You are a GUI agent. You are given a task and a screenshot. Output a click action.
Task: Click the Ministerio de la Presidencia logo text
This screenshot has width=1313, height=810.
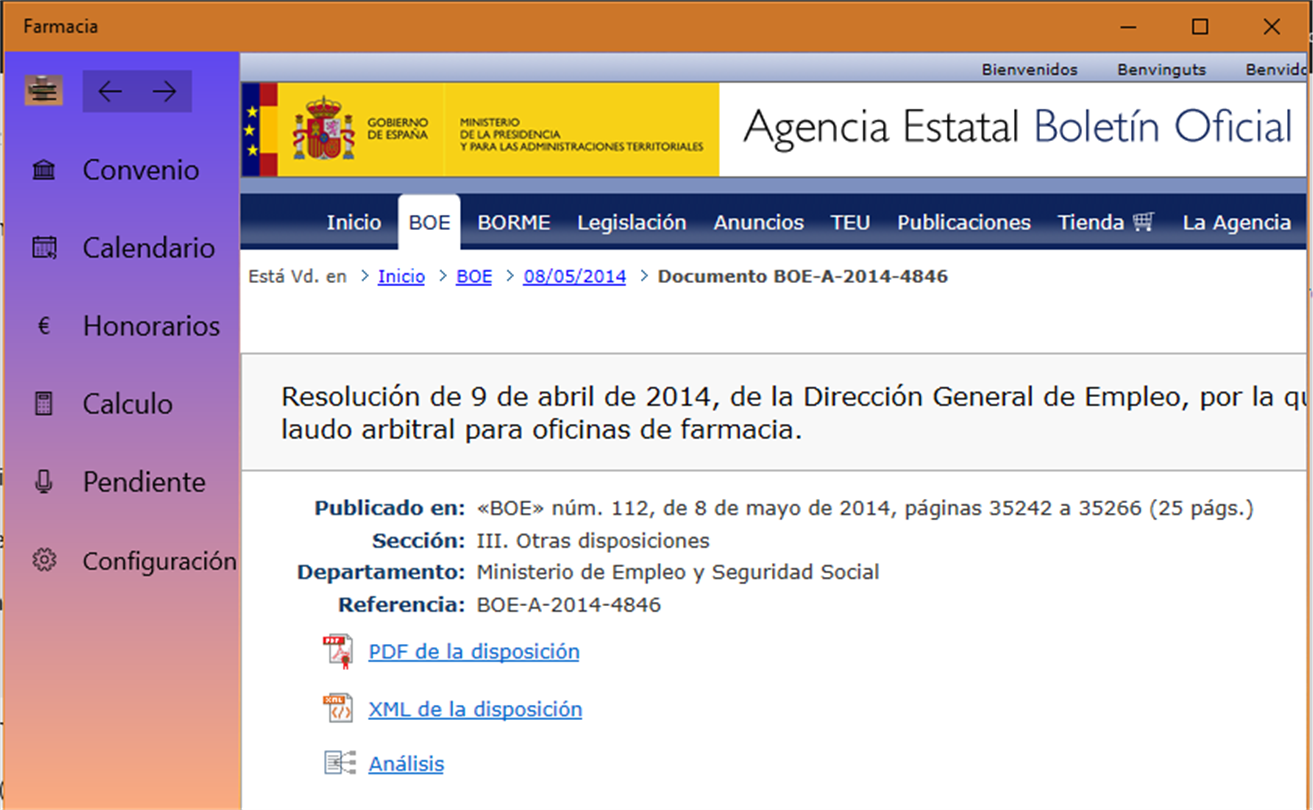coord(582,135)
